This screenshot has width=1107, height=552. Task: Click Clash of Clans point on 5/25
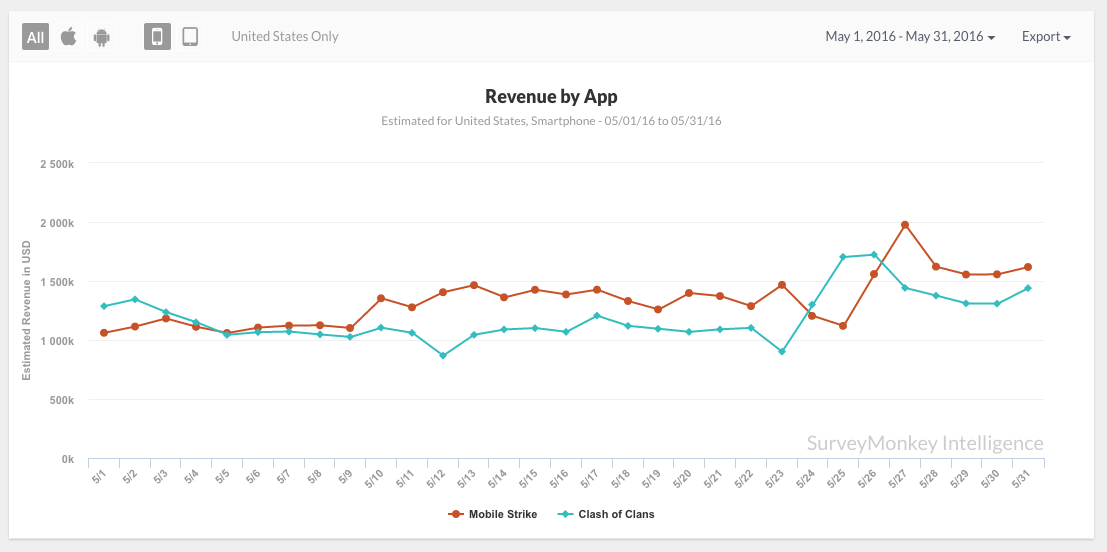(x=843, y=257)
